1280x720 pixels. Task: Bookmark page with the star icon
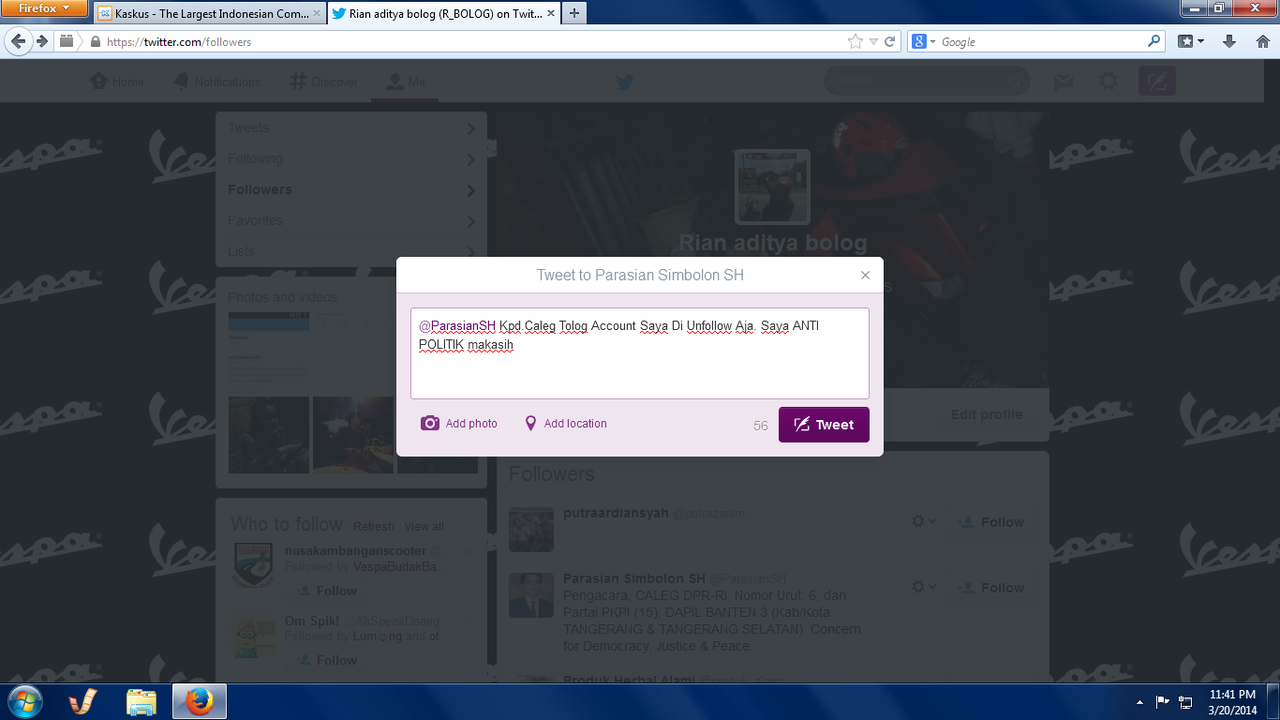[x=855, y=42]
